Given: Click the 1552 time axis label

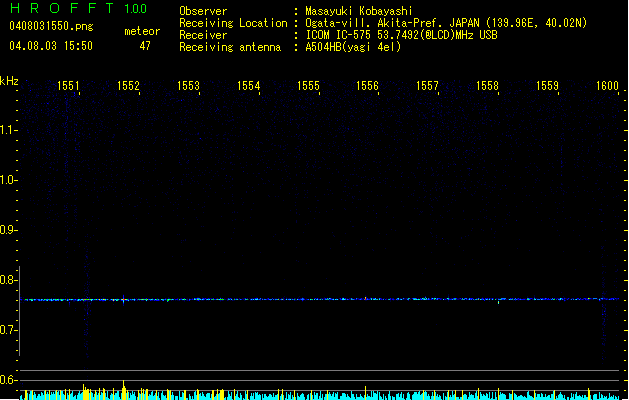Looking at the screenshot, I should [128, 85].
